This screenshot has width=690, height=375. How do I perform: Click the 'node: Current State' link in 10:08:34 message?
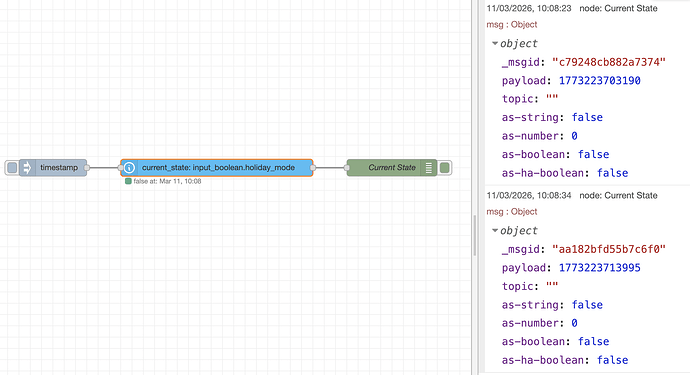618,195
